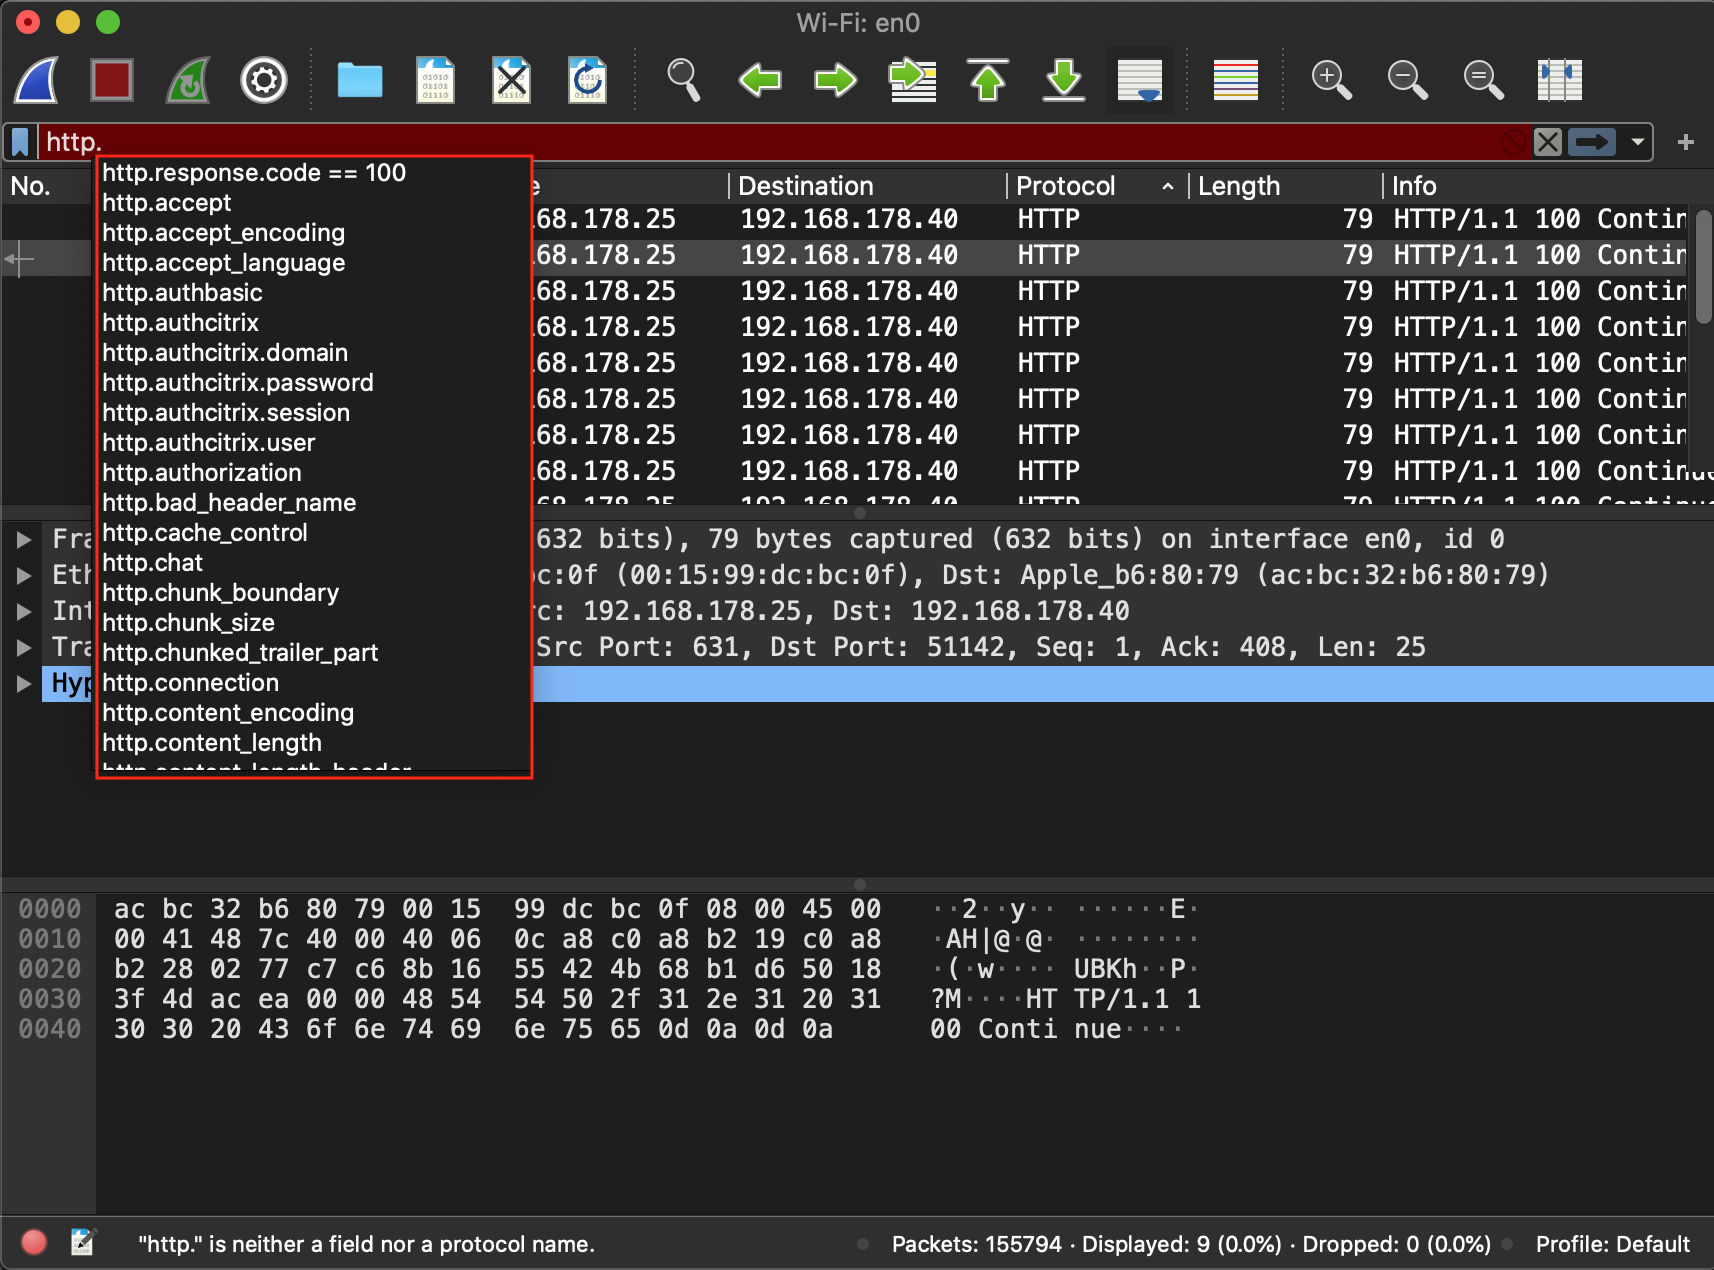The height and width of the screenshot is (1270, 1714).
Task: Jump to the last packet
Action: pos(1064,80)
